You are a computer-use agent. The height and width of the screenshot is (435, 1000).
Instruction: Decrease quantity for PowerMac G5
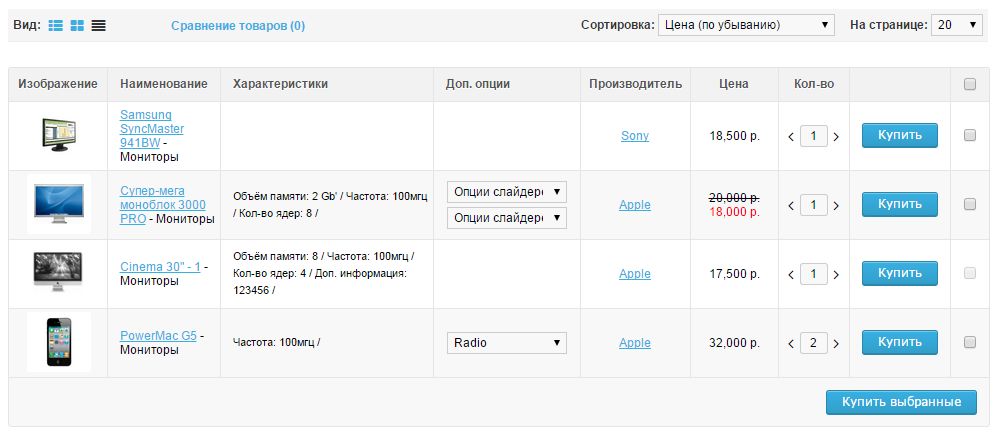pyautogui.click(x=791, y=343)
